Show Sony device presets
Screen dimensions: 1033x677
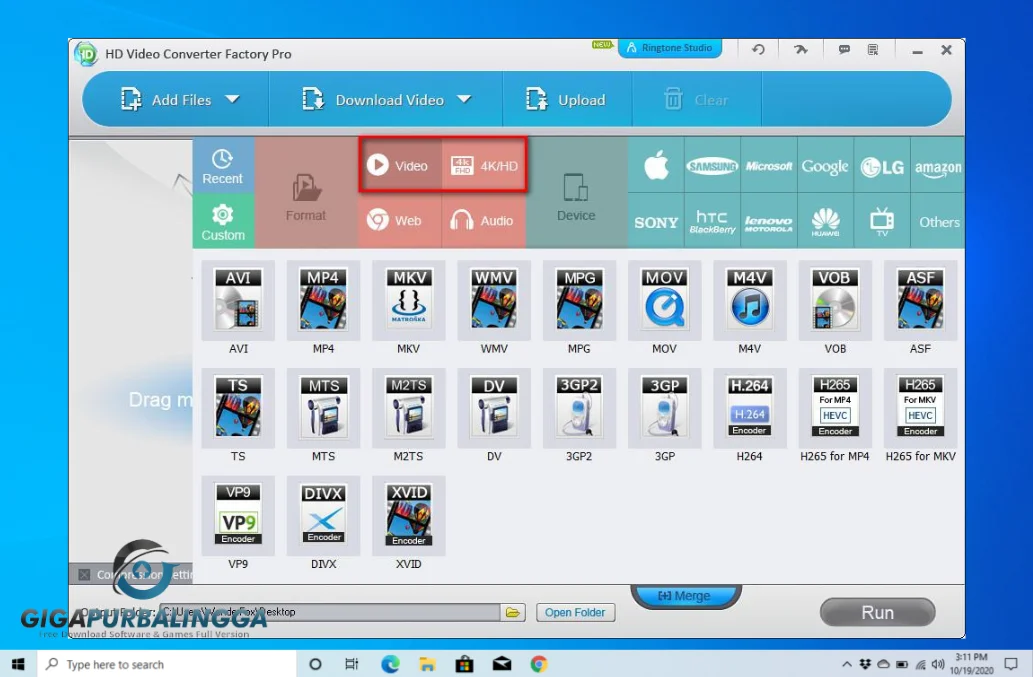[656, 221]
